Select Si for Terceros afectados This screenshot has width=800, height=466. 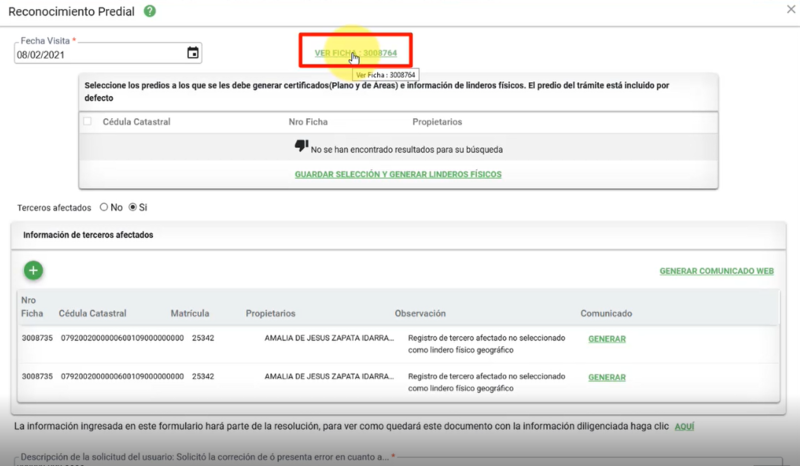click(x=133, y=207)
